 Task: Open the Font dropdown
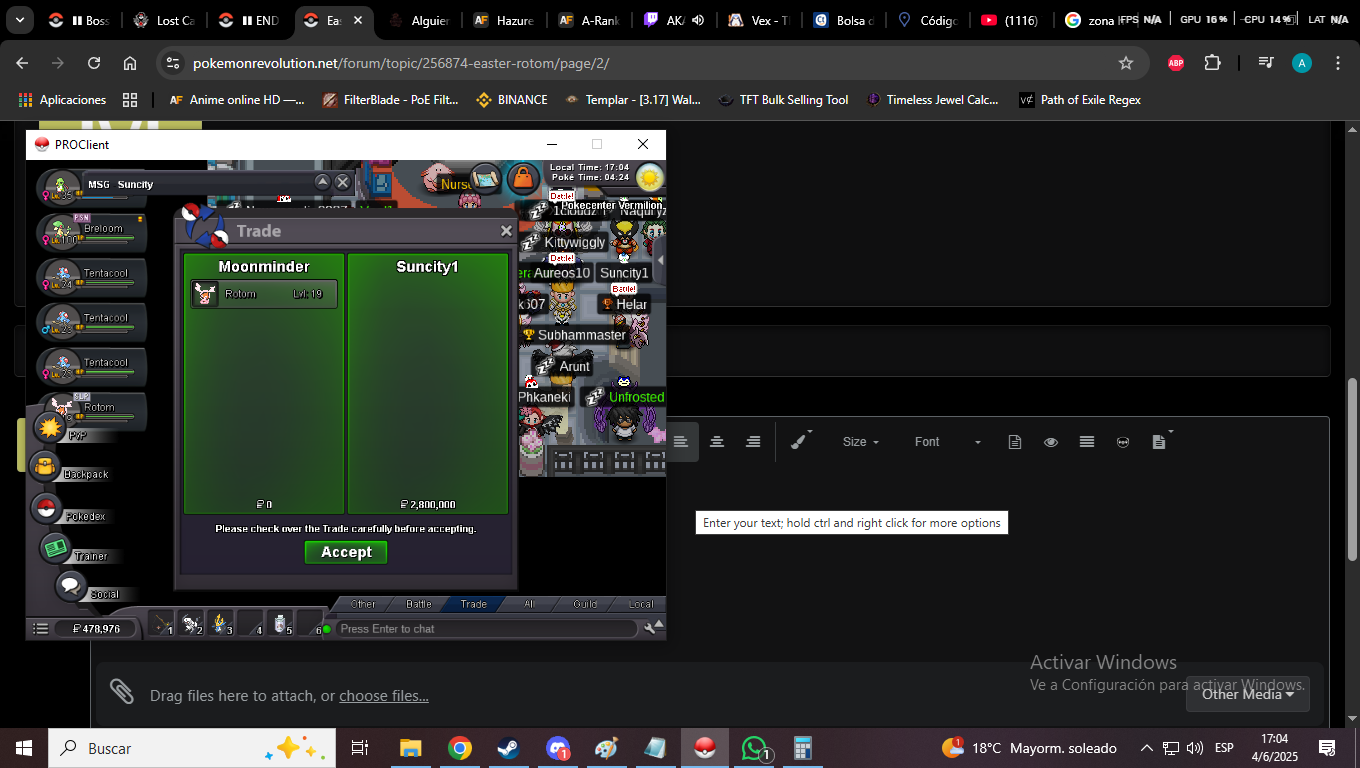948,442
